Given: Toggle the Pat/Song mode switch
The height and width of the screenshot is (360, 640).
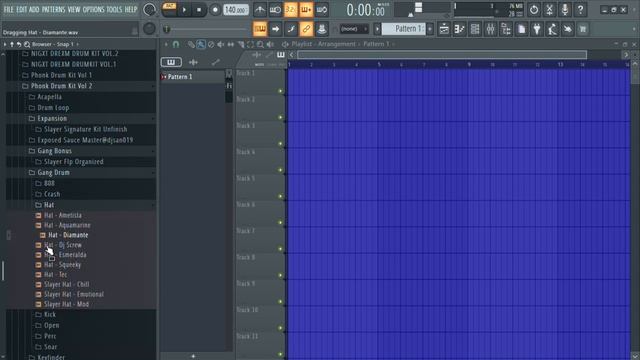Looking at the screenshot, I should pyautogui.click(x=169, y=9).
